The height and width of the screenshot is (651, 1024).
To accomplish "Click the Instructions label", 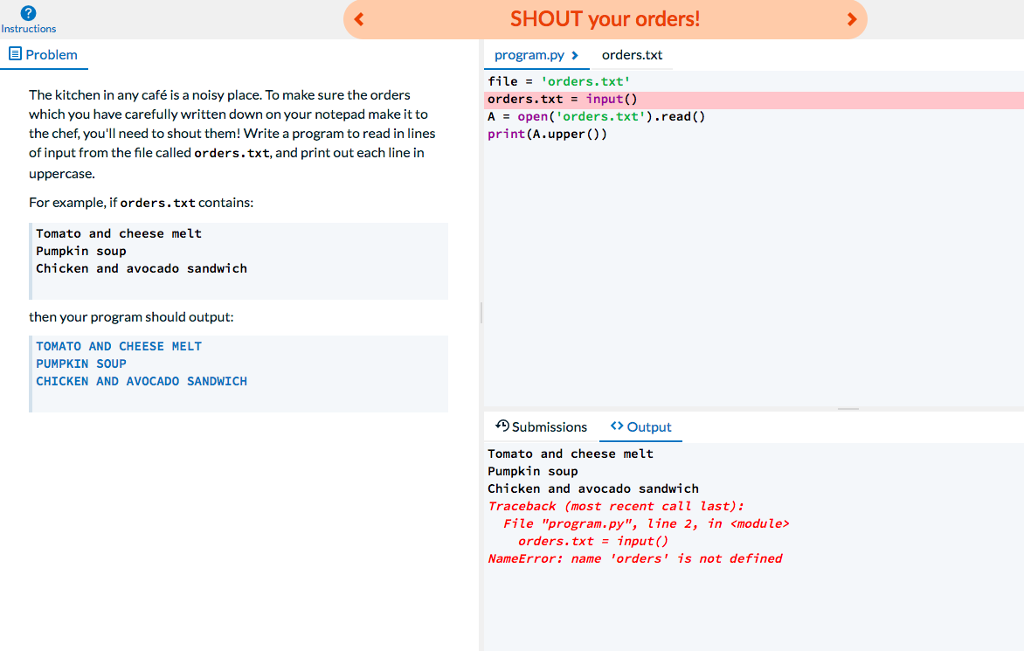I will [28, 28].
